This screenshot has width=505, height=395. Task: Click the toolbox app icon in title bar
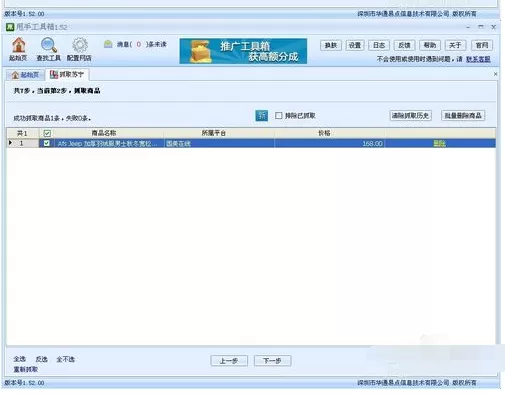[10, 27]
